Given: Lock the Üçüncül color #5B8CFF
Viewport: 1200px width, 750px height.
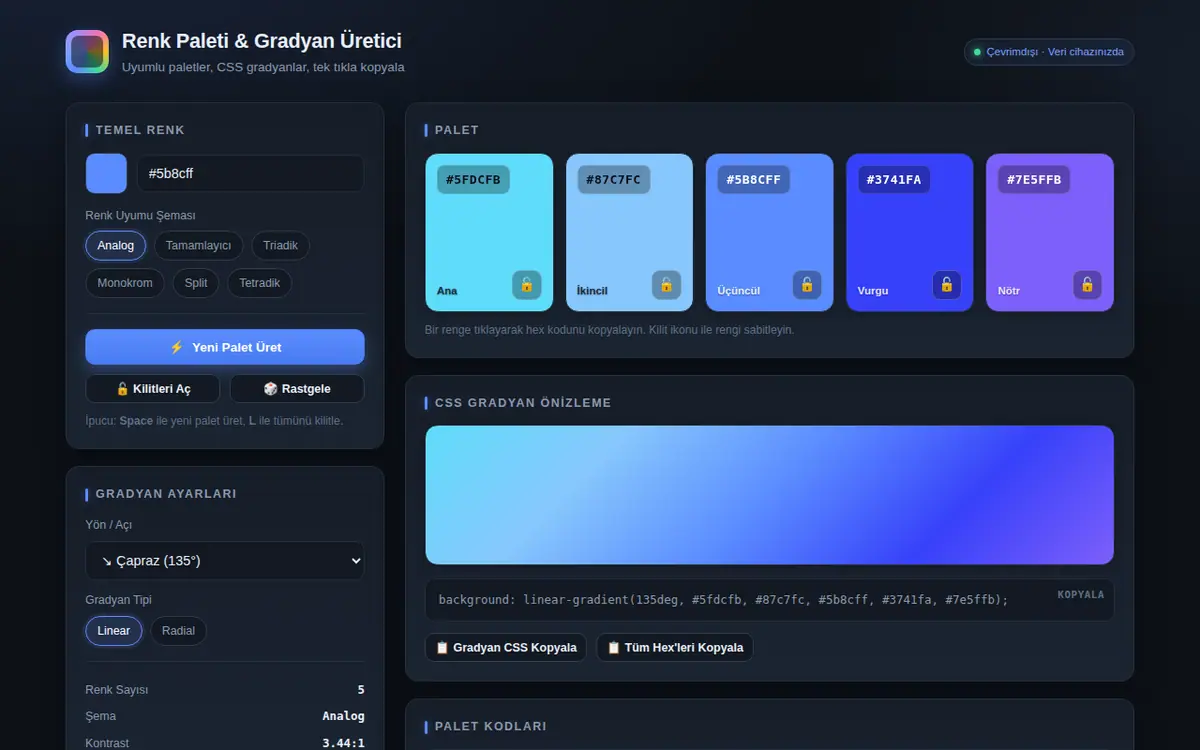Looking at the screenshot, I should tap(807, 285).
